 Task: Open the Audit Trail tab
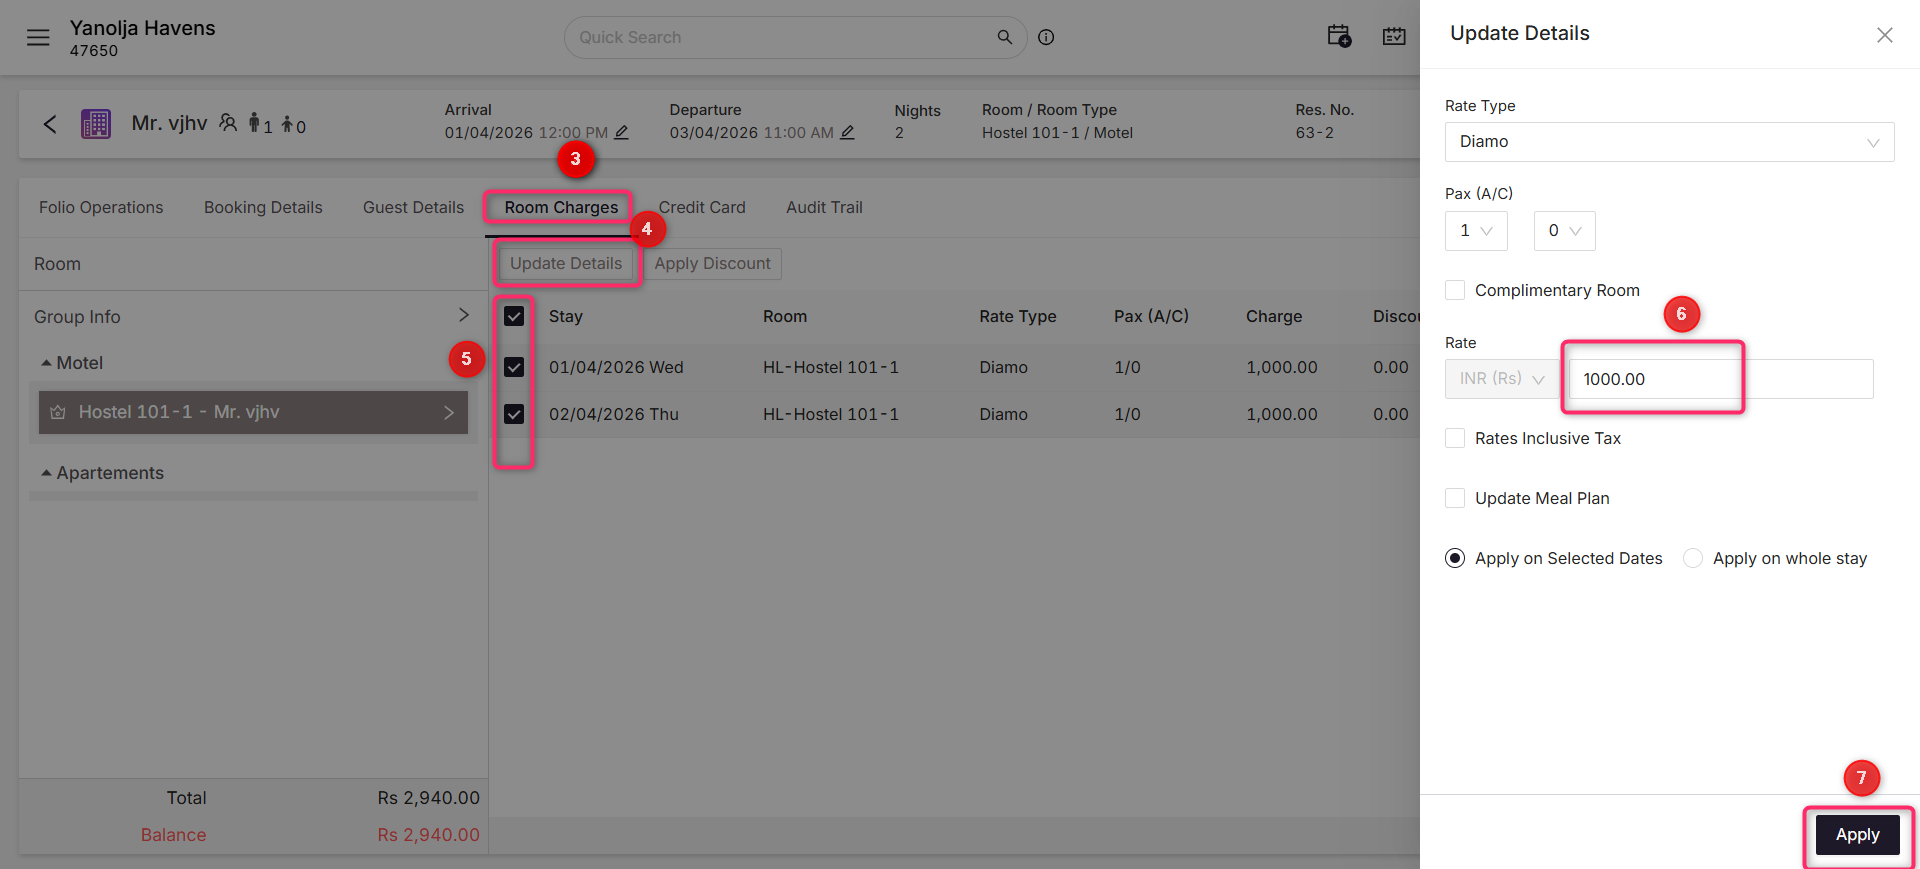(x=824, y=207)
